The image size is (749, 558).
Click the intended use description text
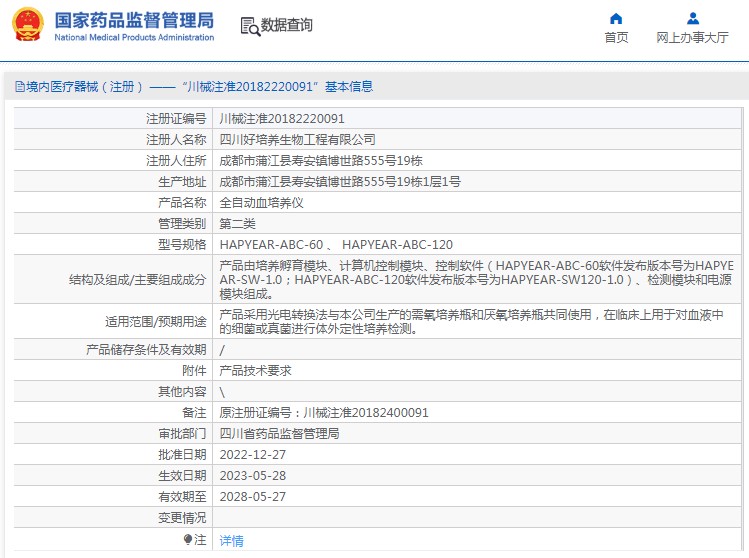471,322
